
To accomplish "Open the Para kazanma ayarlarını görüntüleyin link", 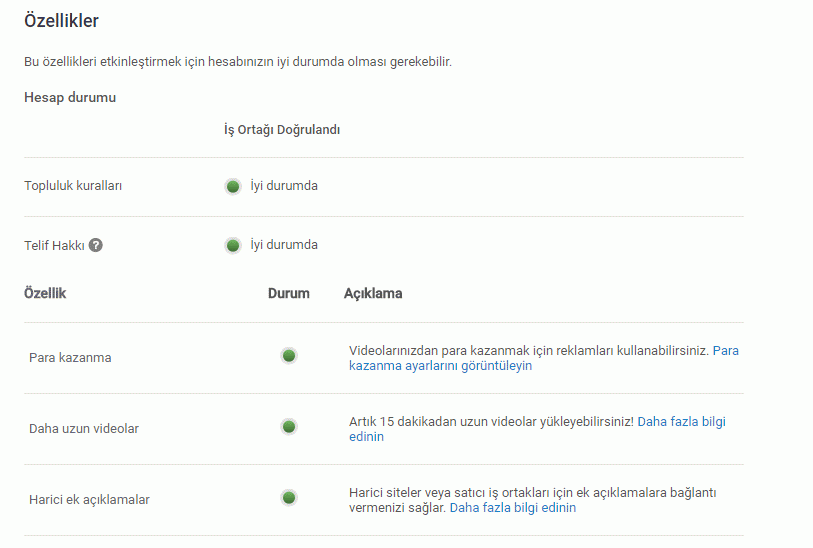I will (544, 358).
